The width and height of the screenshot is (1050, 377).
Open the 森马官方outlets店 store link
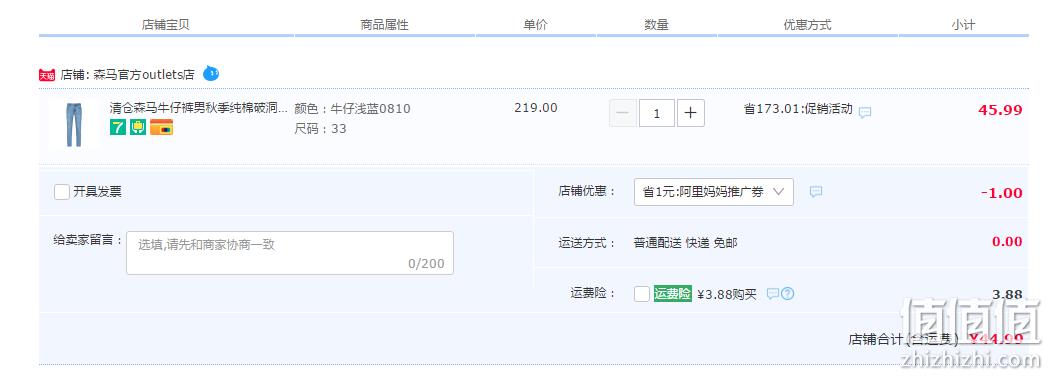(144, 75)
